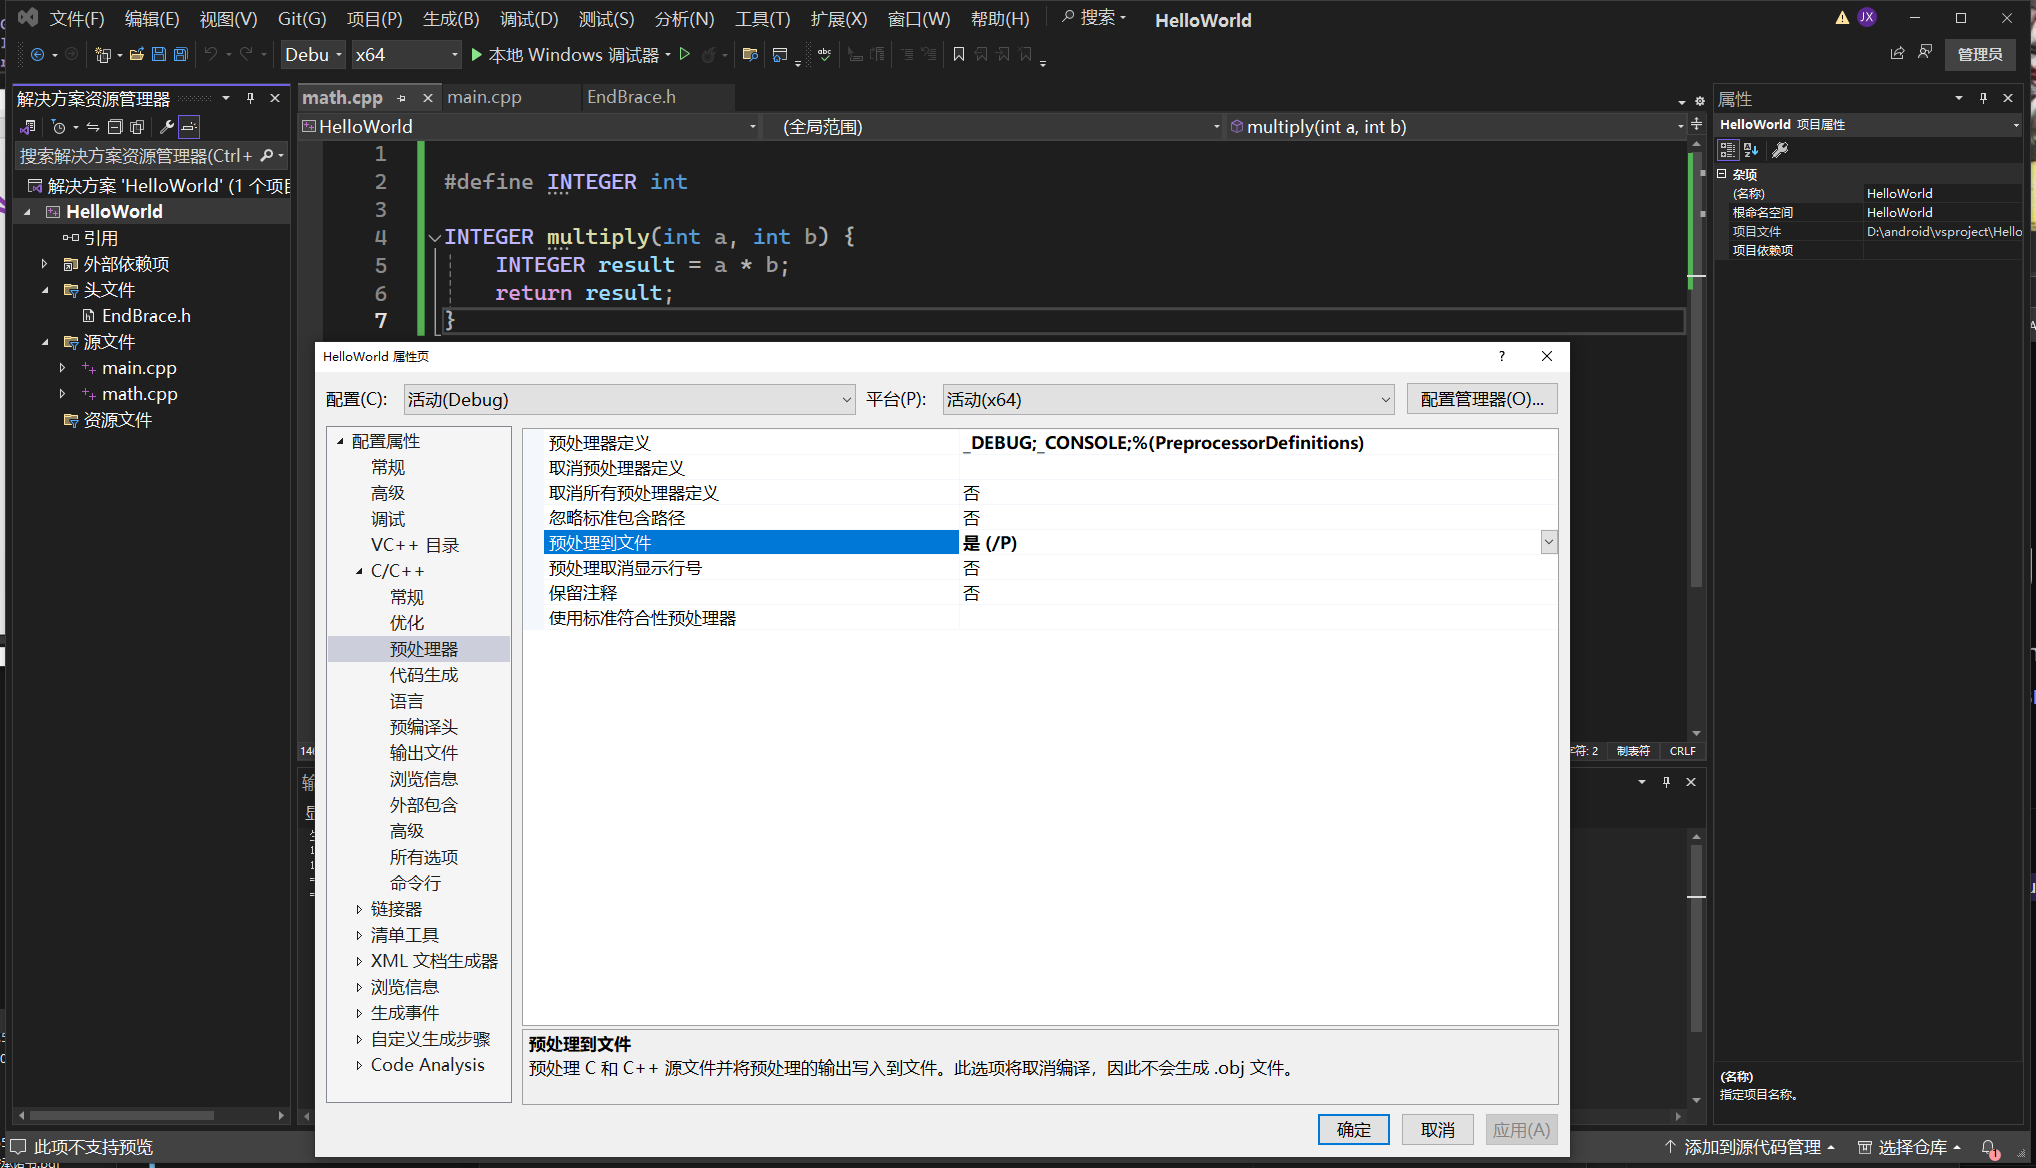Pin the math.cpp tab
2036x1168 pixels.
click(402, 98)
